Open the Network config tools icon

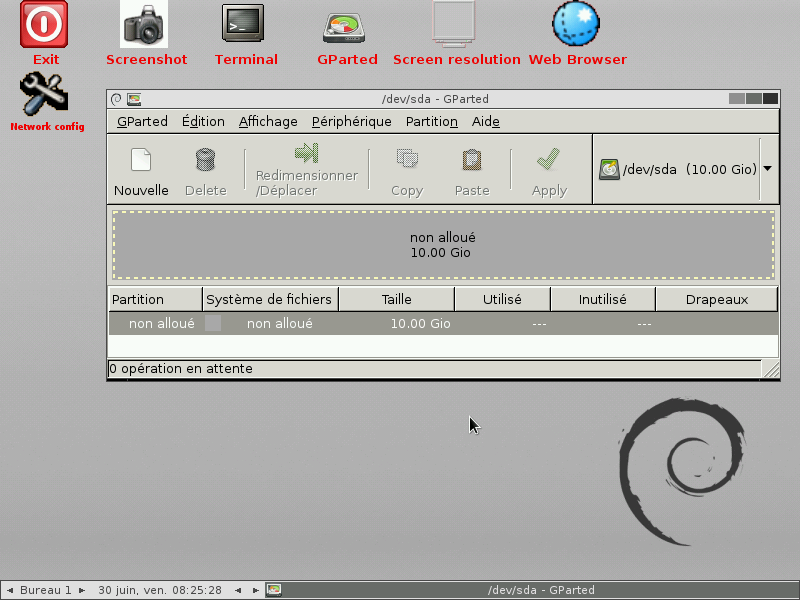click(x=44, y=93)
